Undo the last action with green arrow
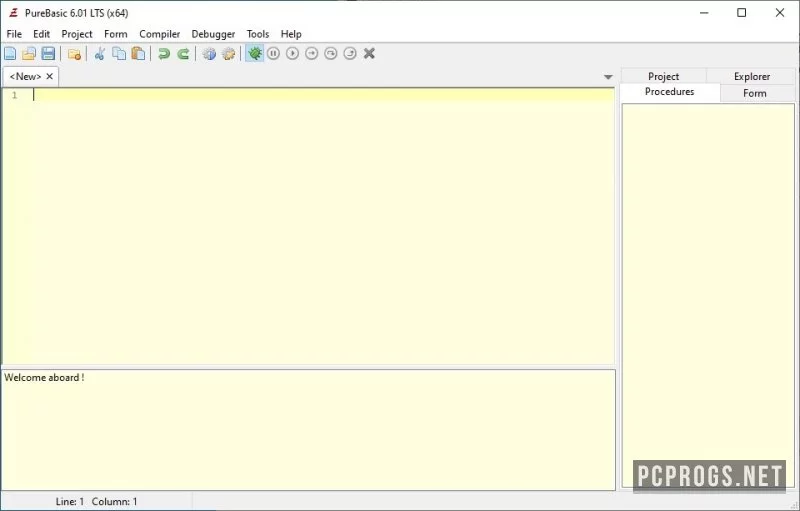The width and height of the screenshot is (800, 511). tap(164, 54)
